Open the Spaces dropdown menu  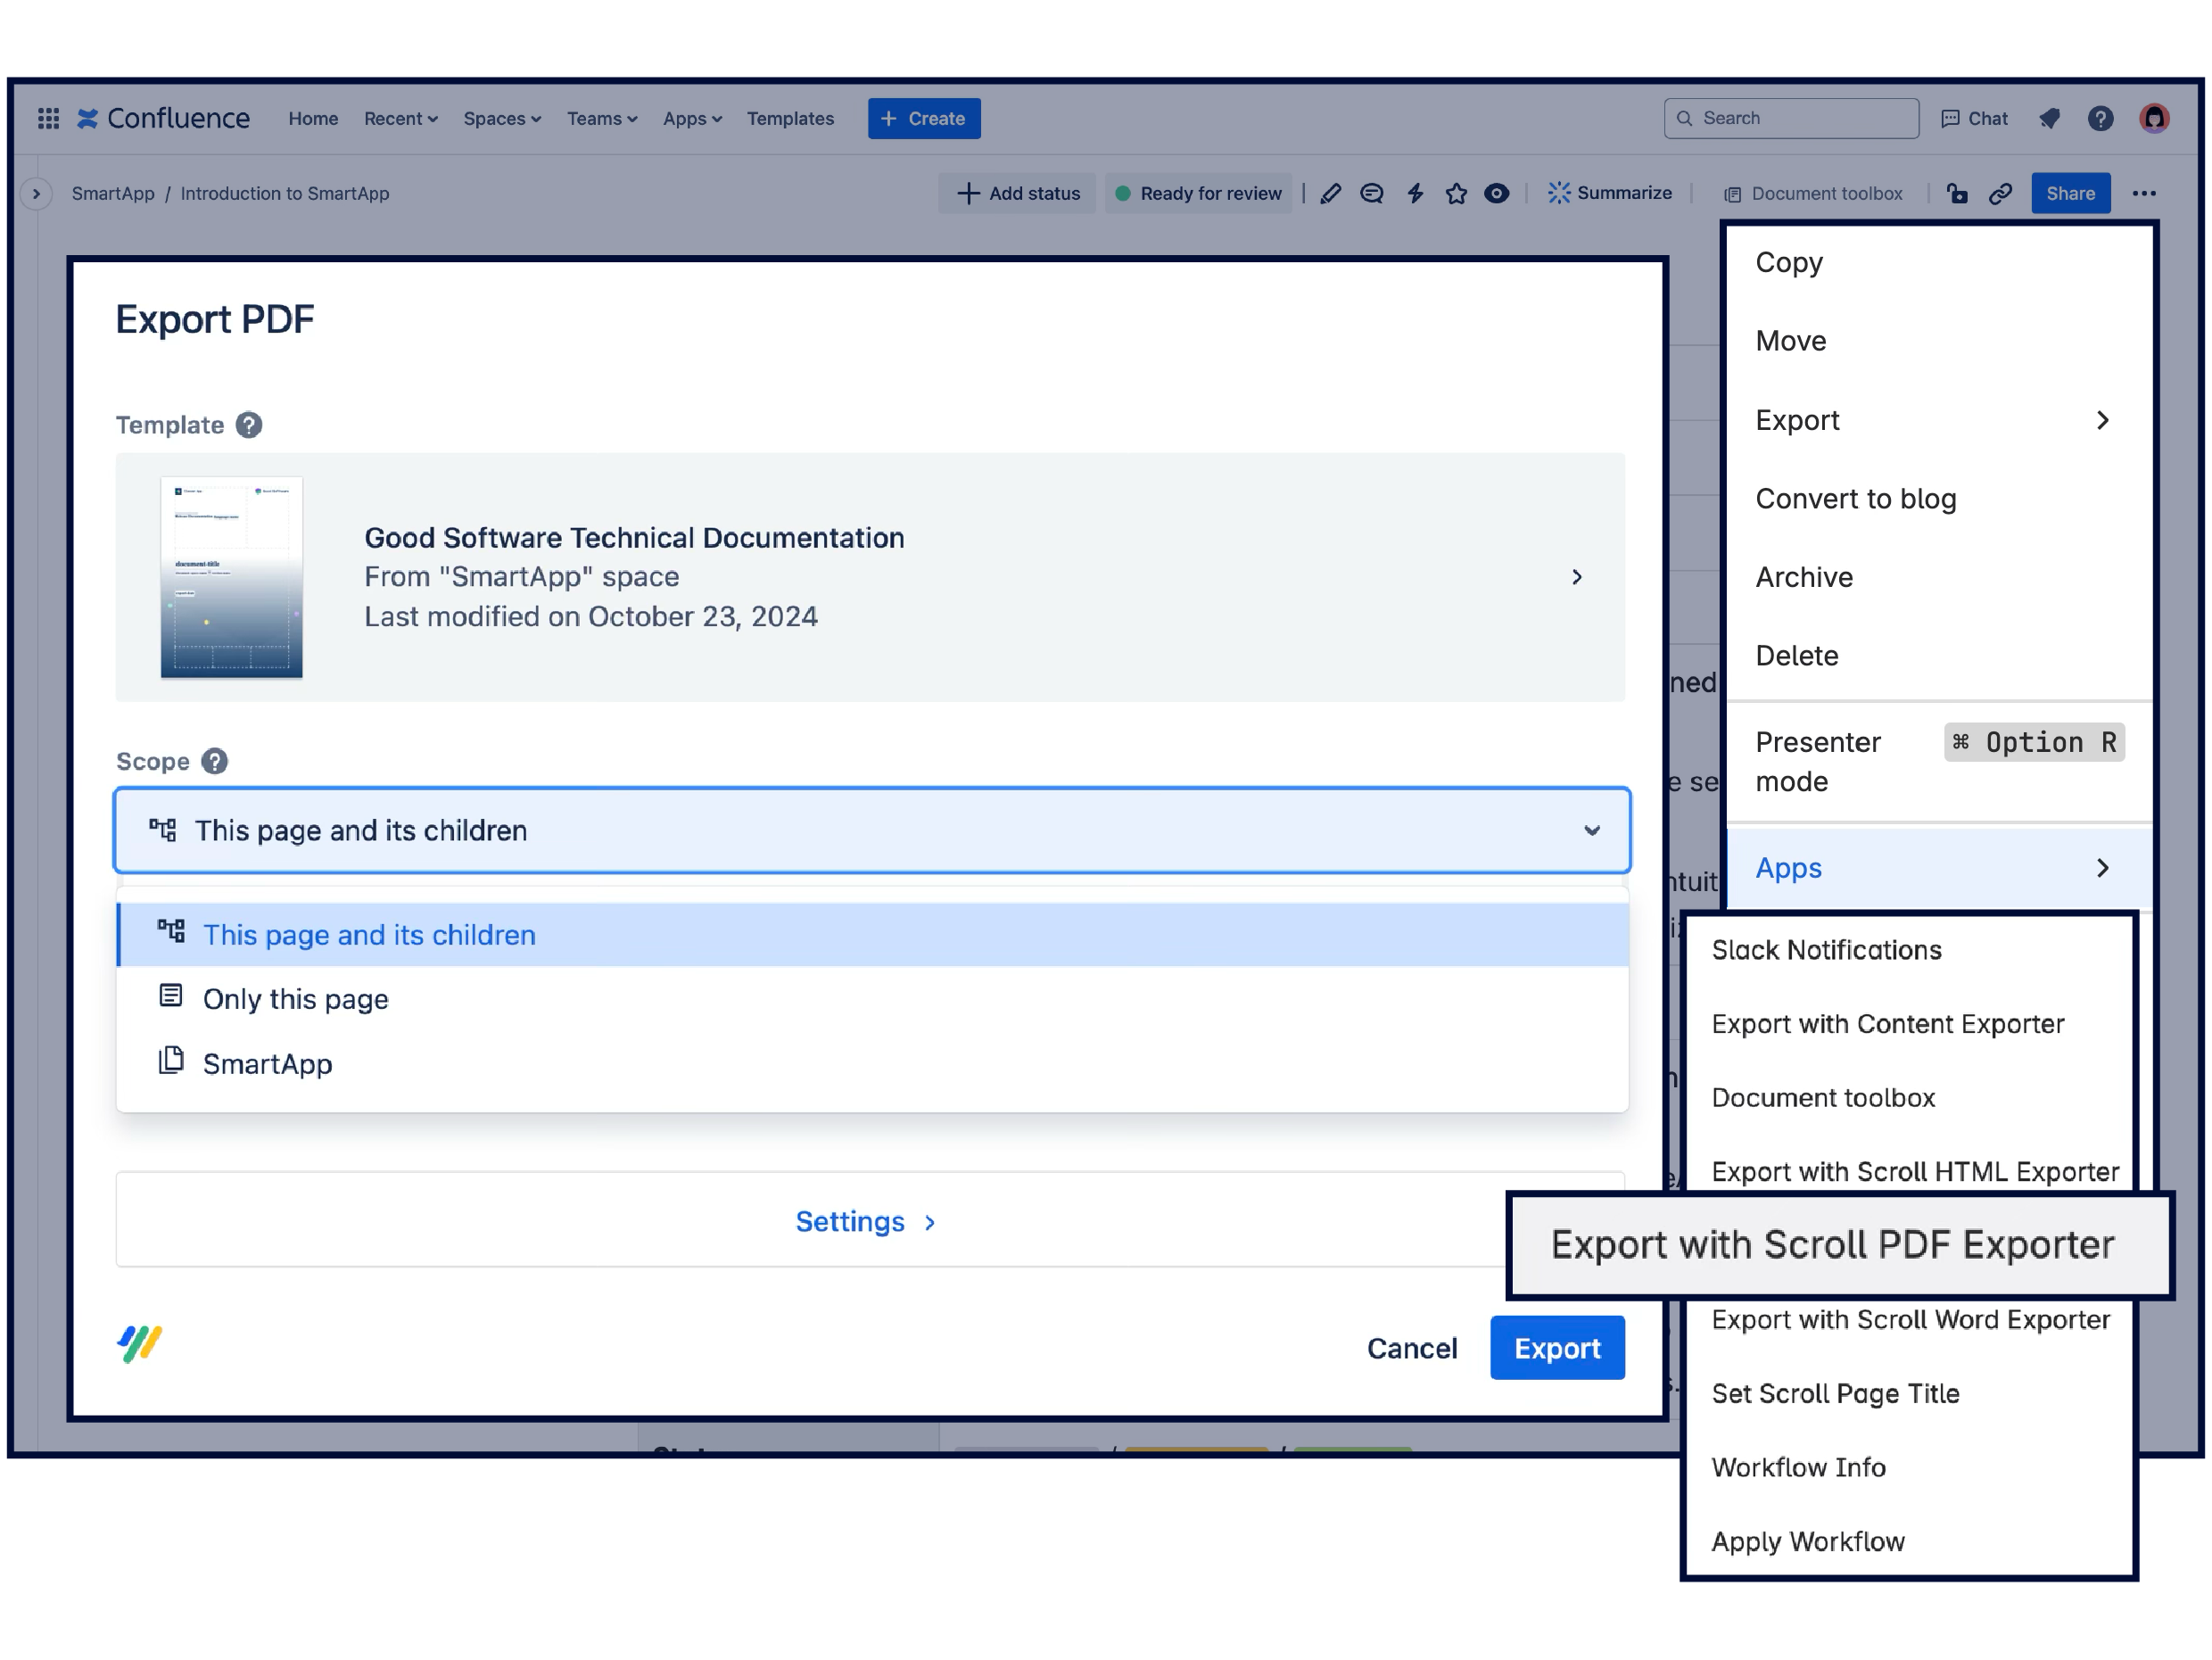502,118
